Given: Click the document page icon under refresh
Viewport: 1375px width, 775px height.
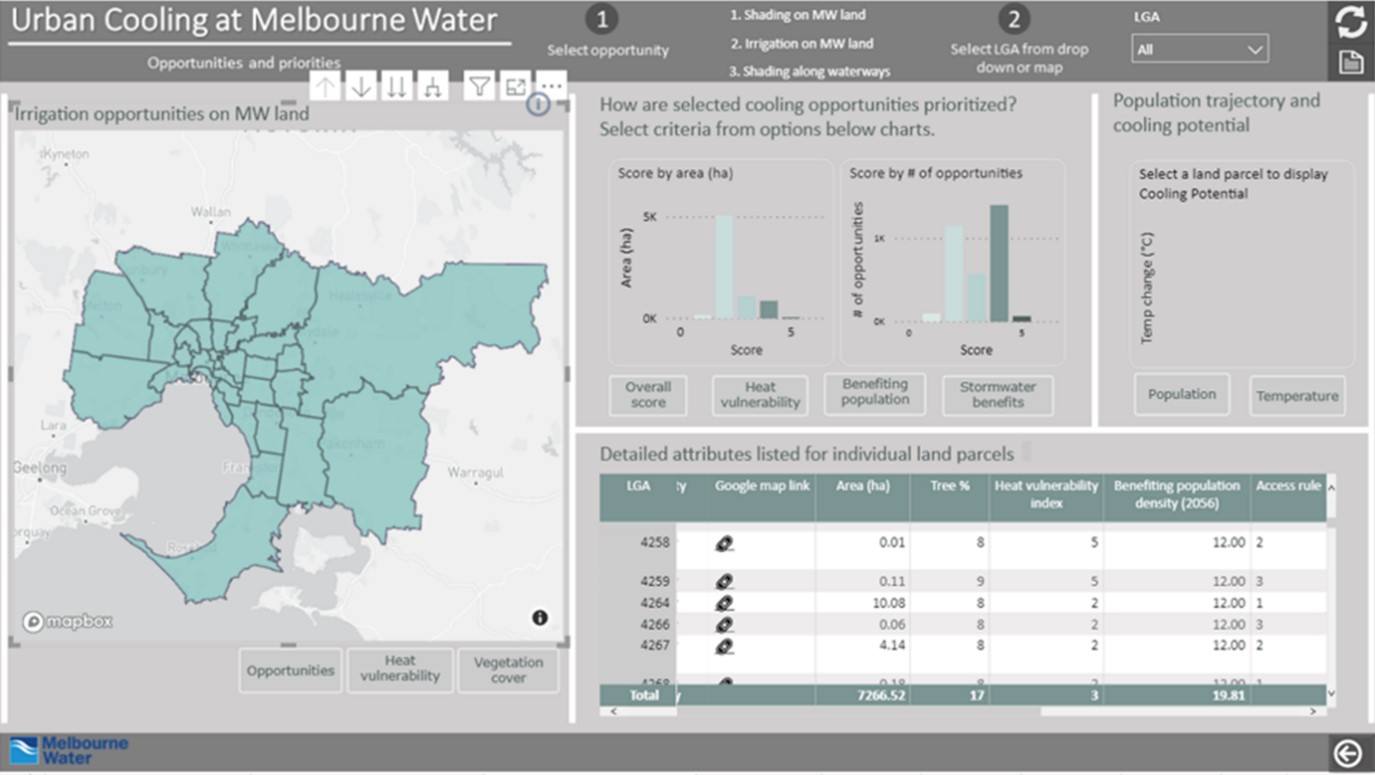Looking at the screenshot, I should 1350,62.
